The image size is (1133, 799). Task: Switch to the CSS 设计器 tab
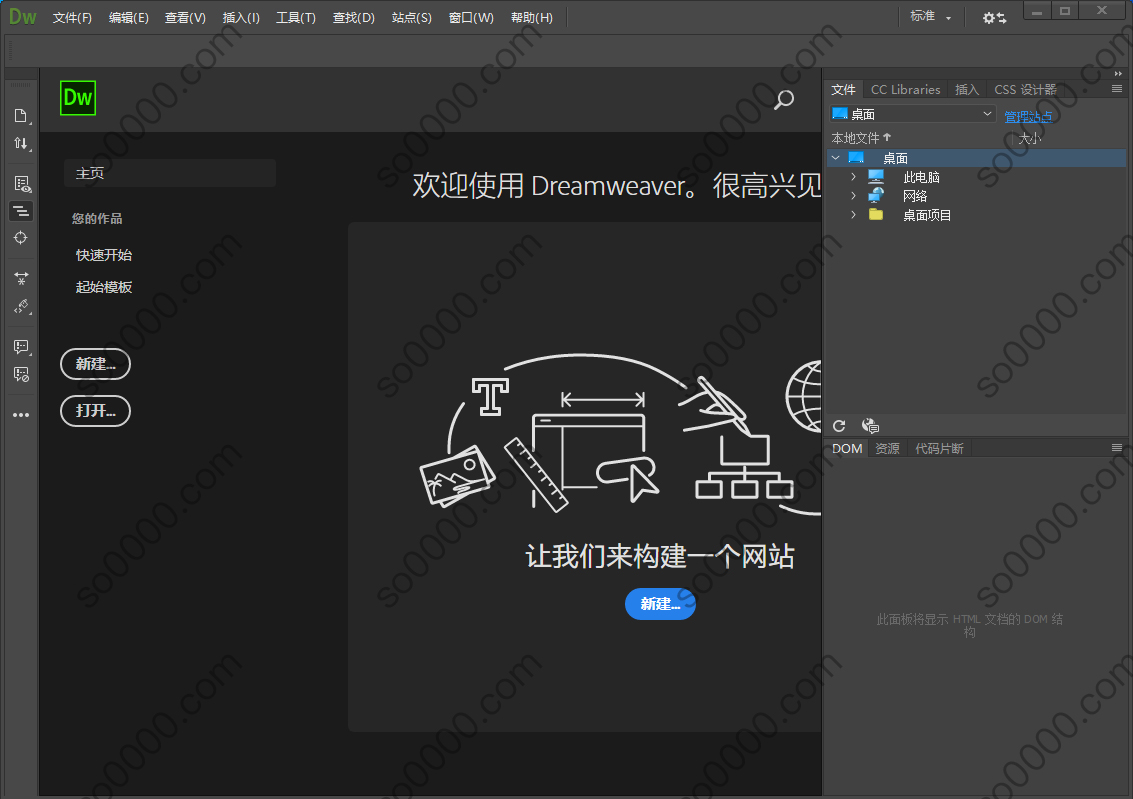1025,90
